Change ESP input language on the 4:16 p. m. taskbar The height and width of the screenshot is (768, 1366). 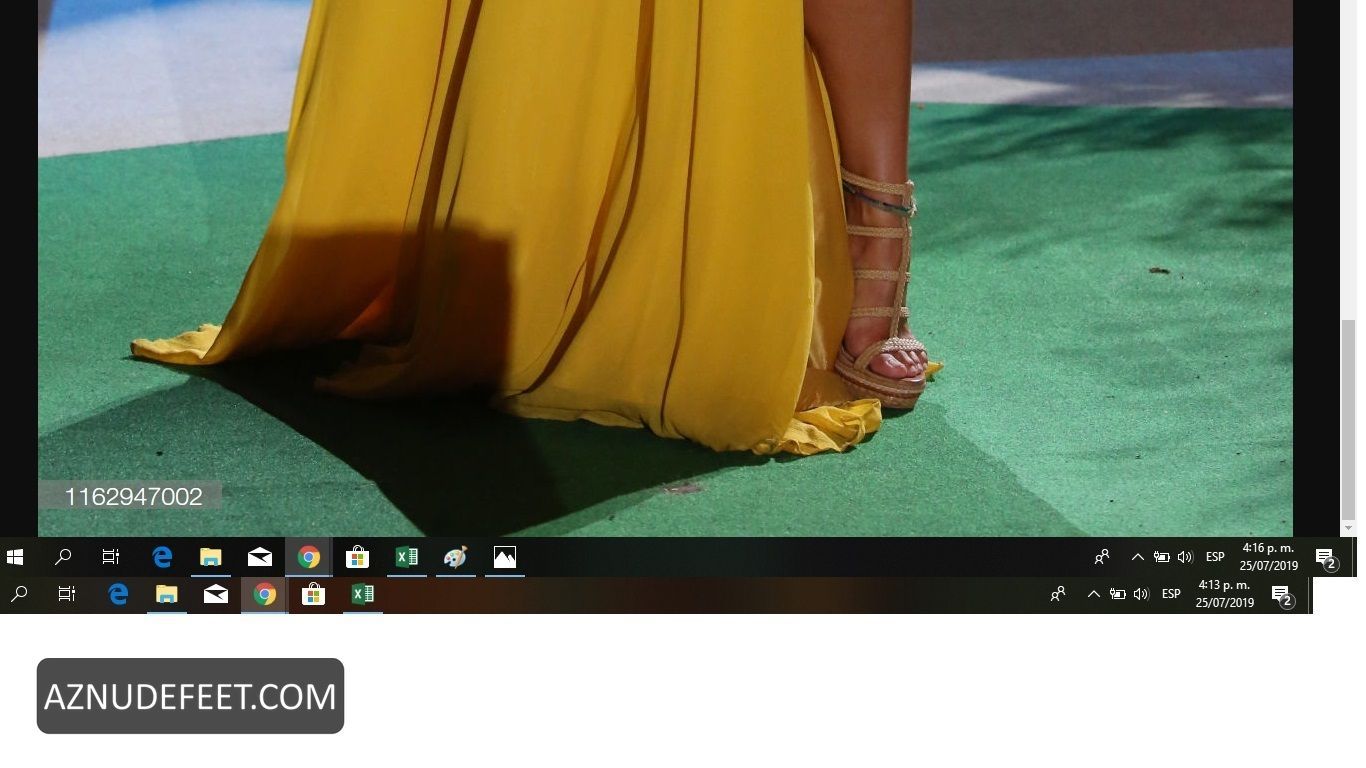(1215, 557)
